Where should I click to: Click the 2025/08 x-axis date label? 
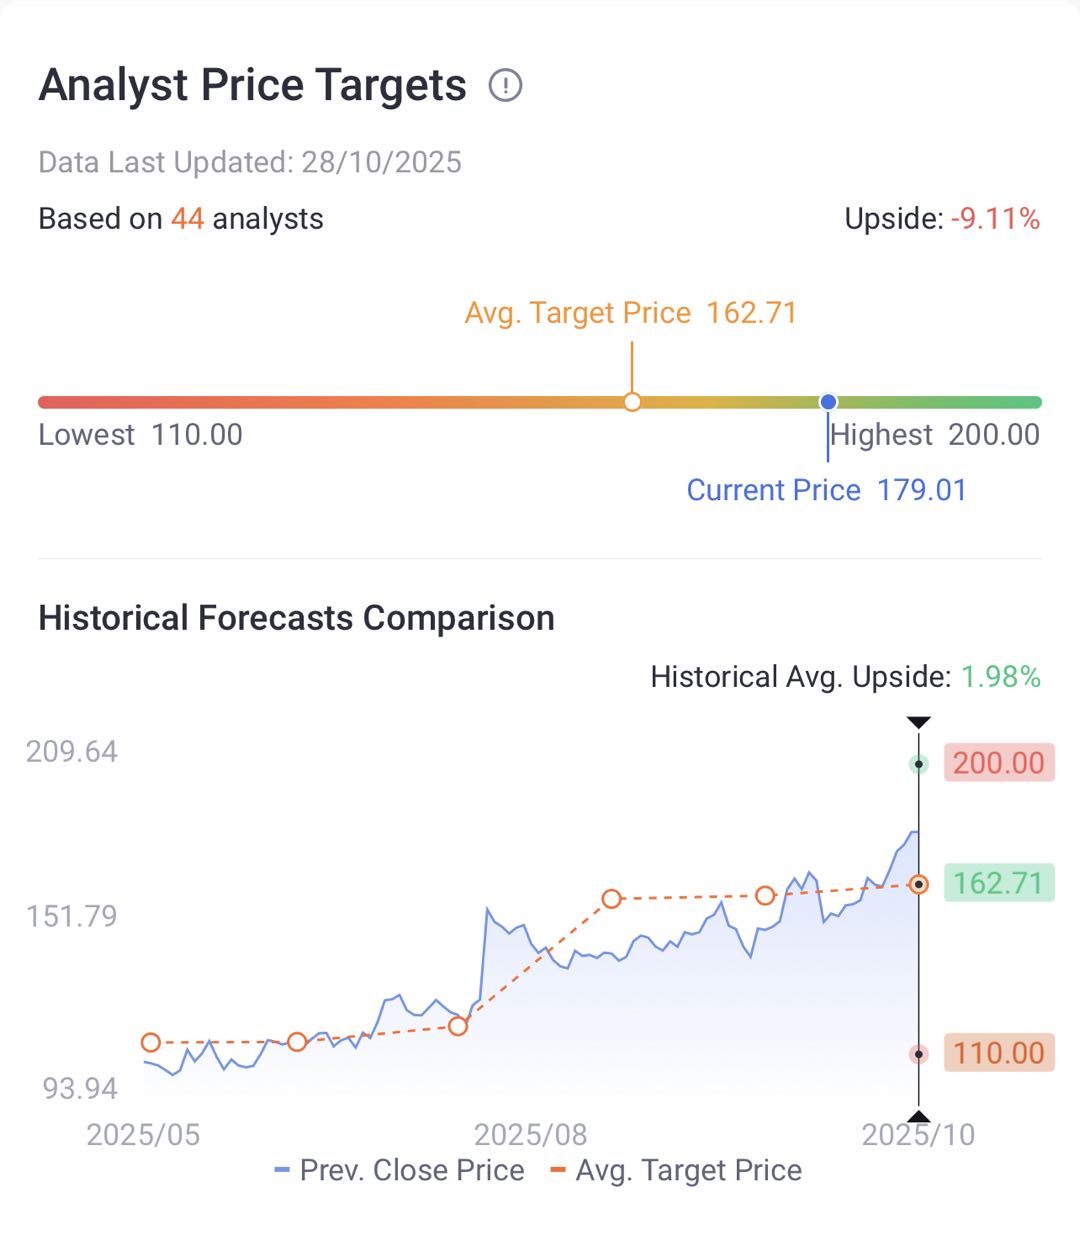pyautogui.click(x=530, y=1135)
